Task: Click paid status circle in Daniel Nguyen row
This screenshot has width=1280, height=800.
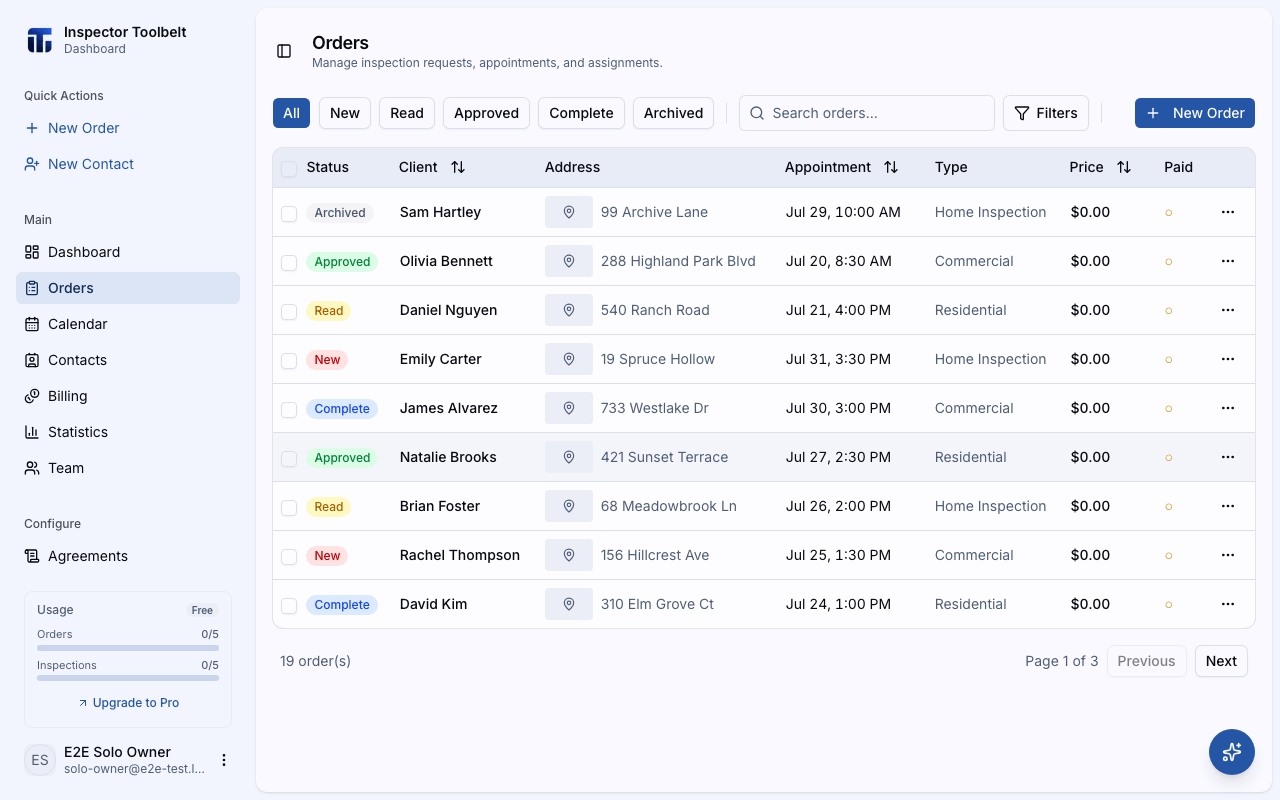Action: click(1169, 311)
